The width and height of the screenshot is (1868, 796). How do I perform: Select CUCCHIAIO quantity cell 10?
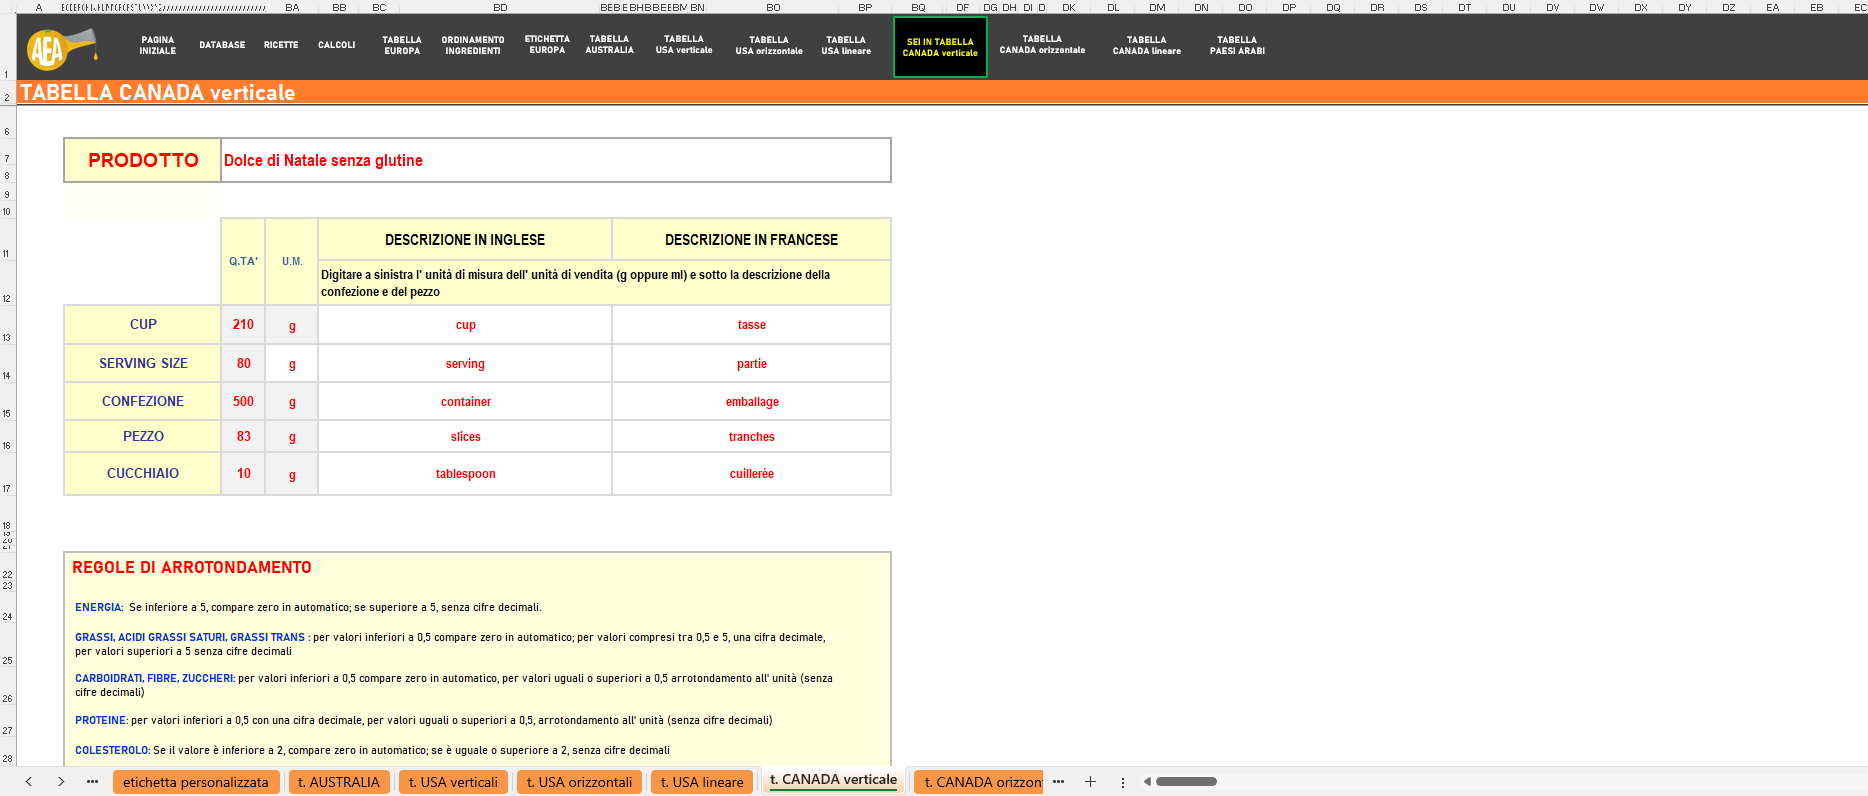point(243,473)
